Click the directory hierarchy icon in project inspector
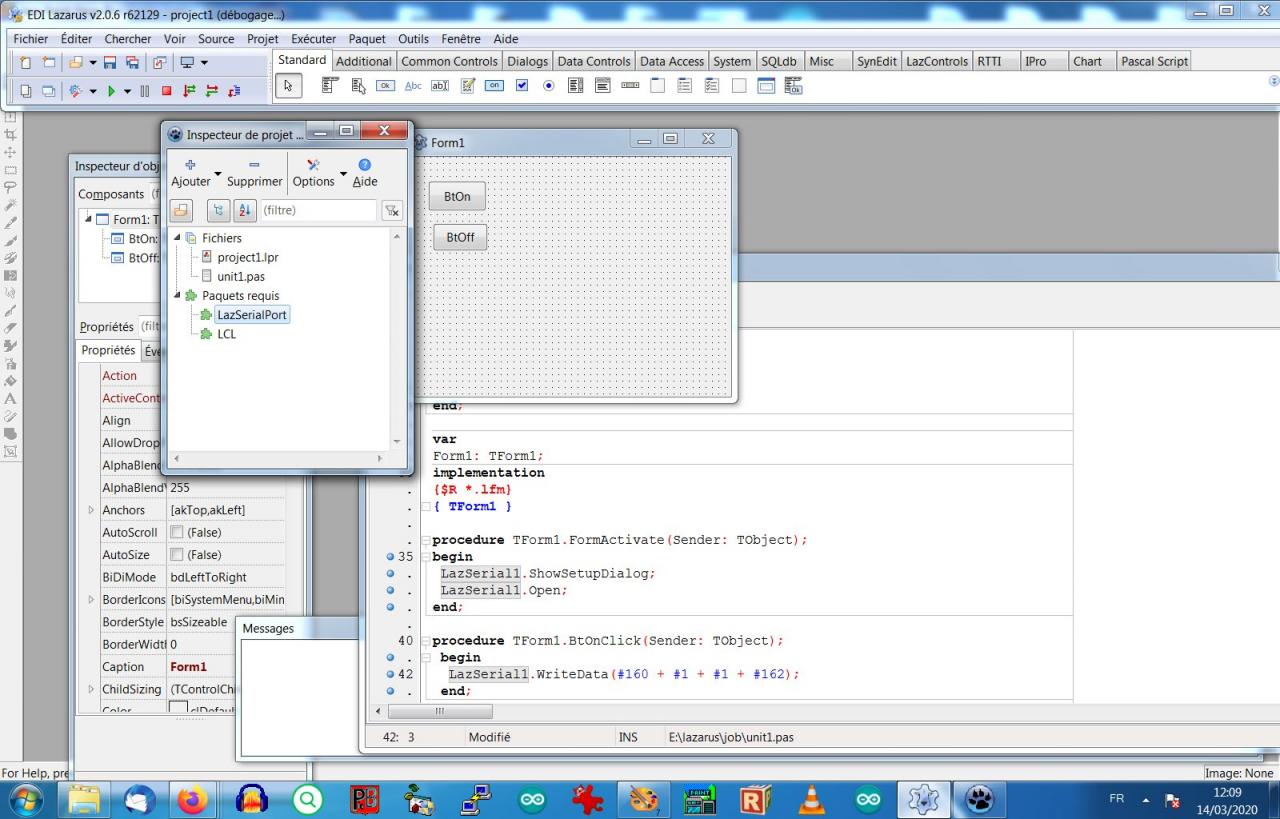 coord(218,210)
